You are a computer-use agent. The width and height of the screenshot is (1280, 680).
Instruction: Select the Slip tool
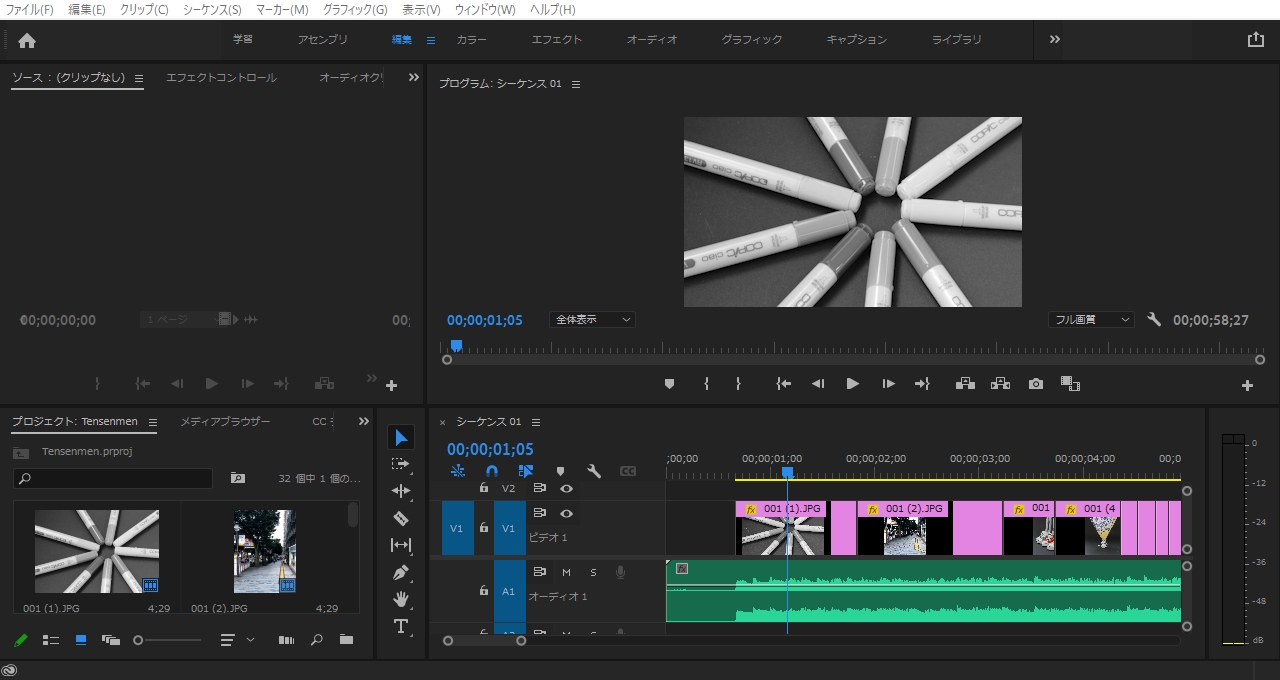401,545
